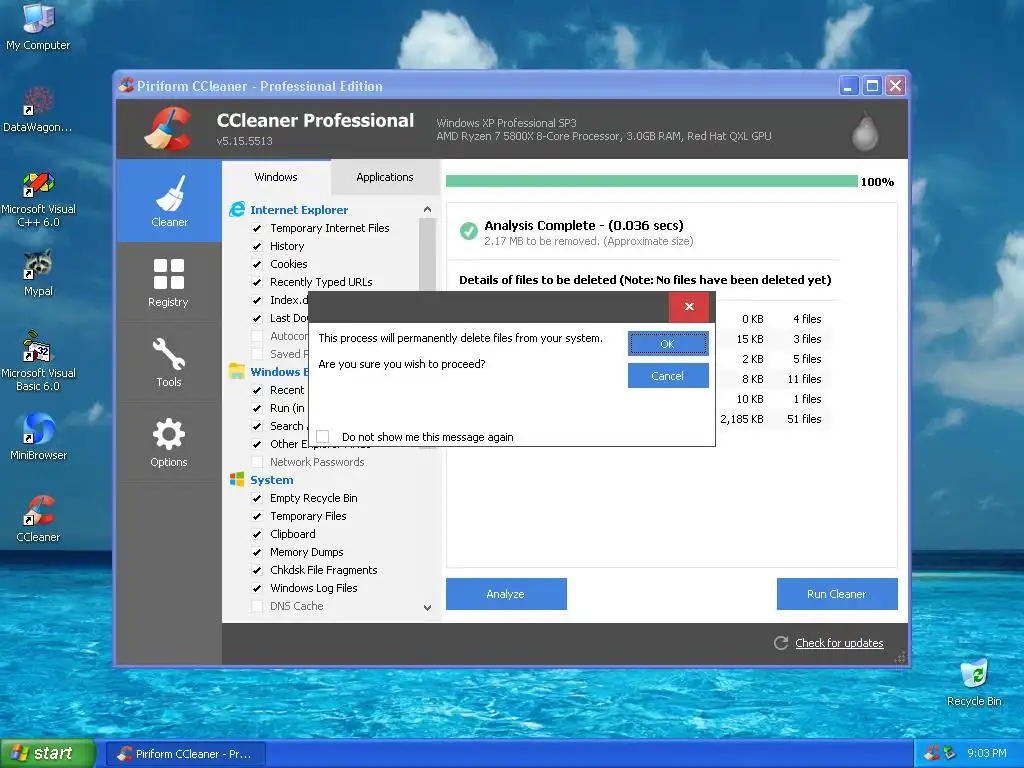The height and width of the screenshot is (768, 1024).
Task: Click the second system tray icon
Action: coord(950,753)
